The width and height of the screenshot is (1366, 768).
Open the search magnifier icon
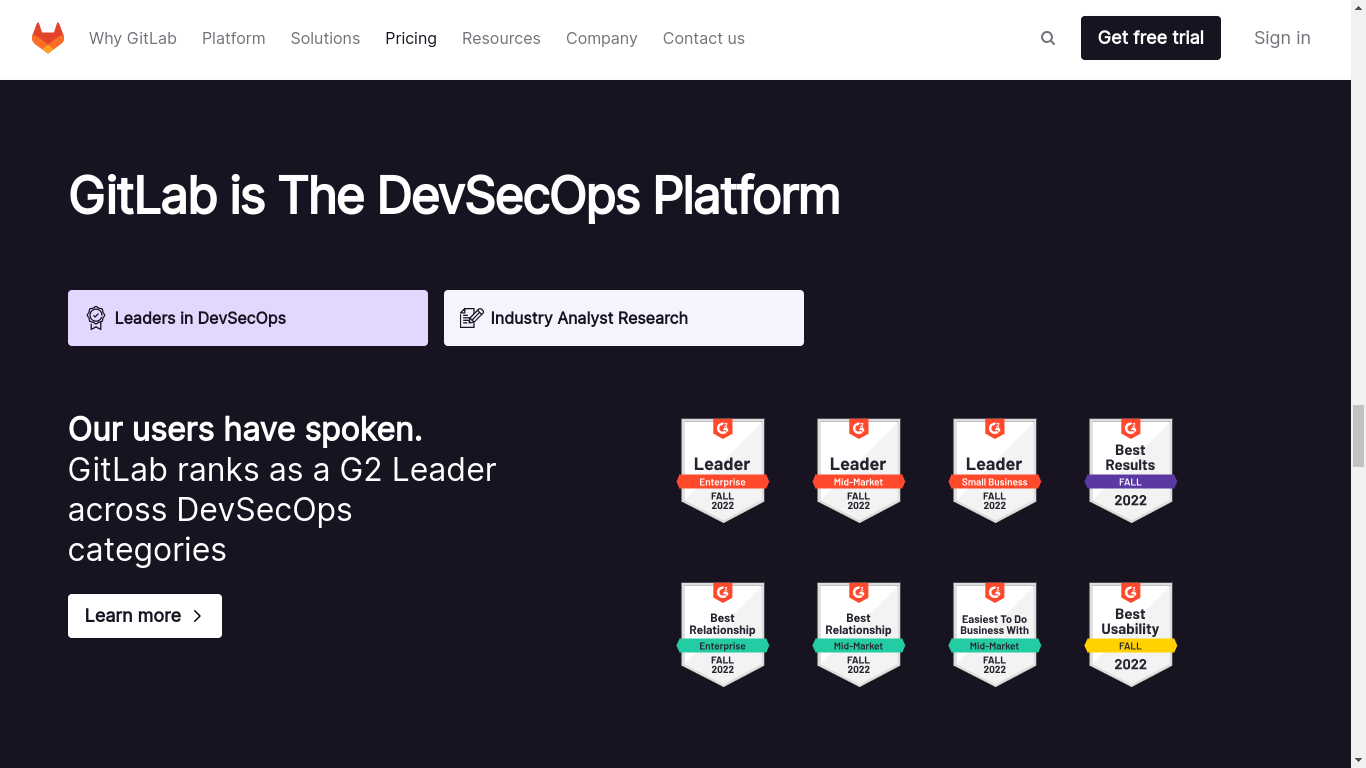click(x=1048, y=38)
